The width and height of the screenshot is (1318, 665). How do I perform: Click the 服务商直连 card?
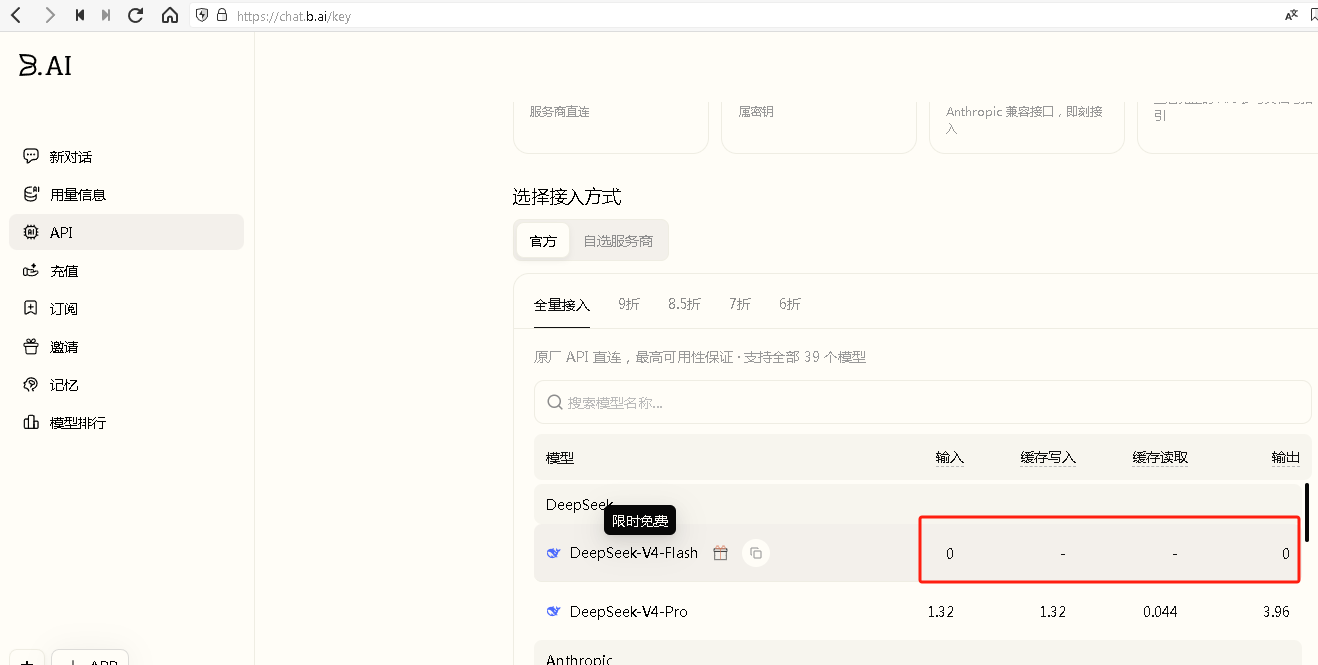[611, 125]
